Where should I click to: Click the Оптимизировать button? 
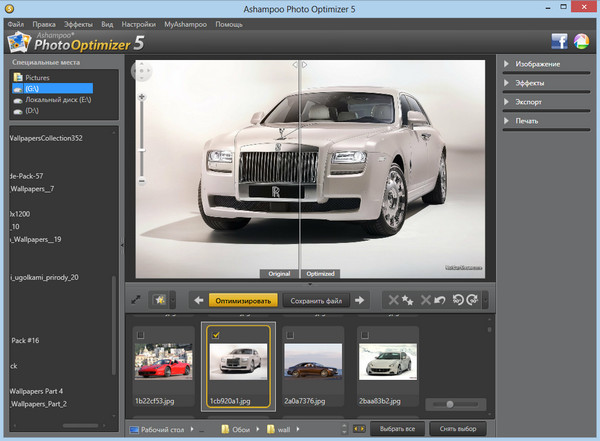tap(243, 301)
